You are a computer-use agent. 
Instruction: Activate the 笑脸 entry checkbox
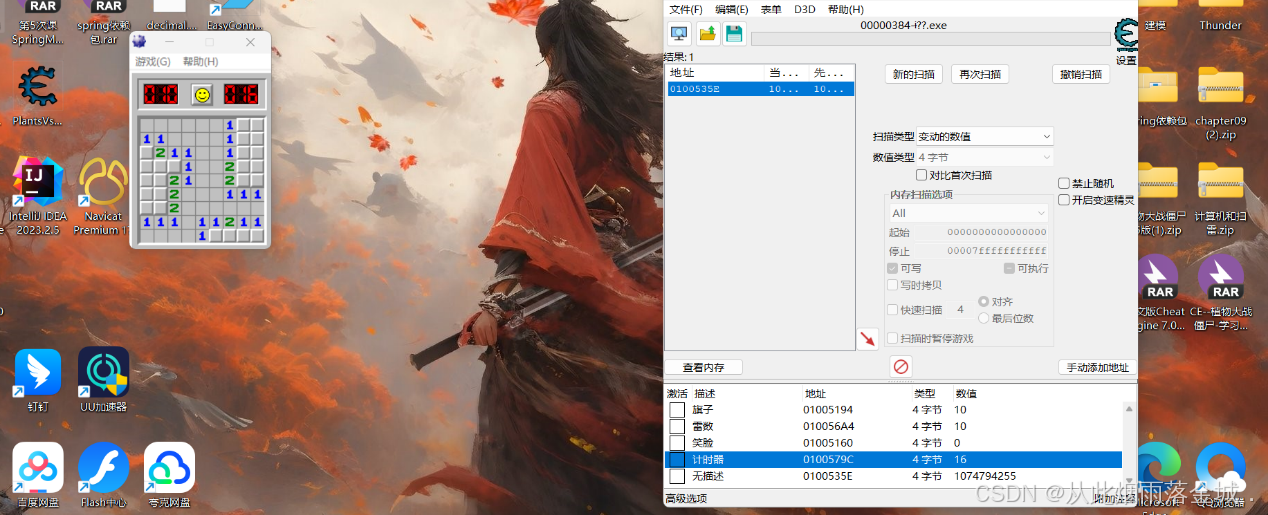677,443
